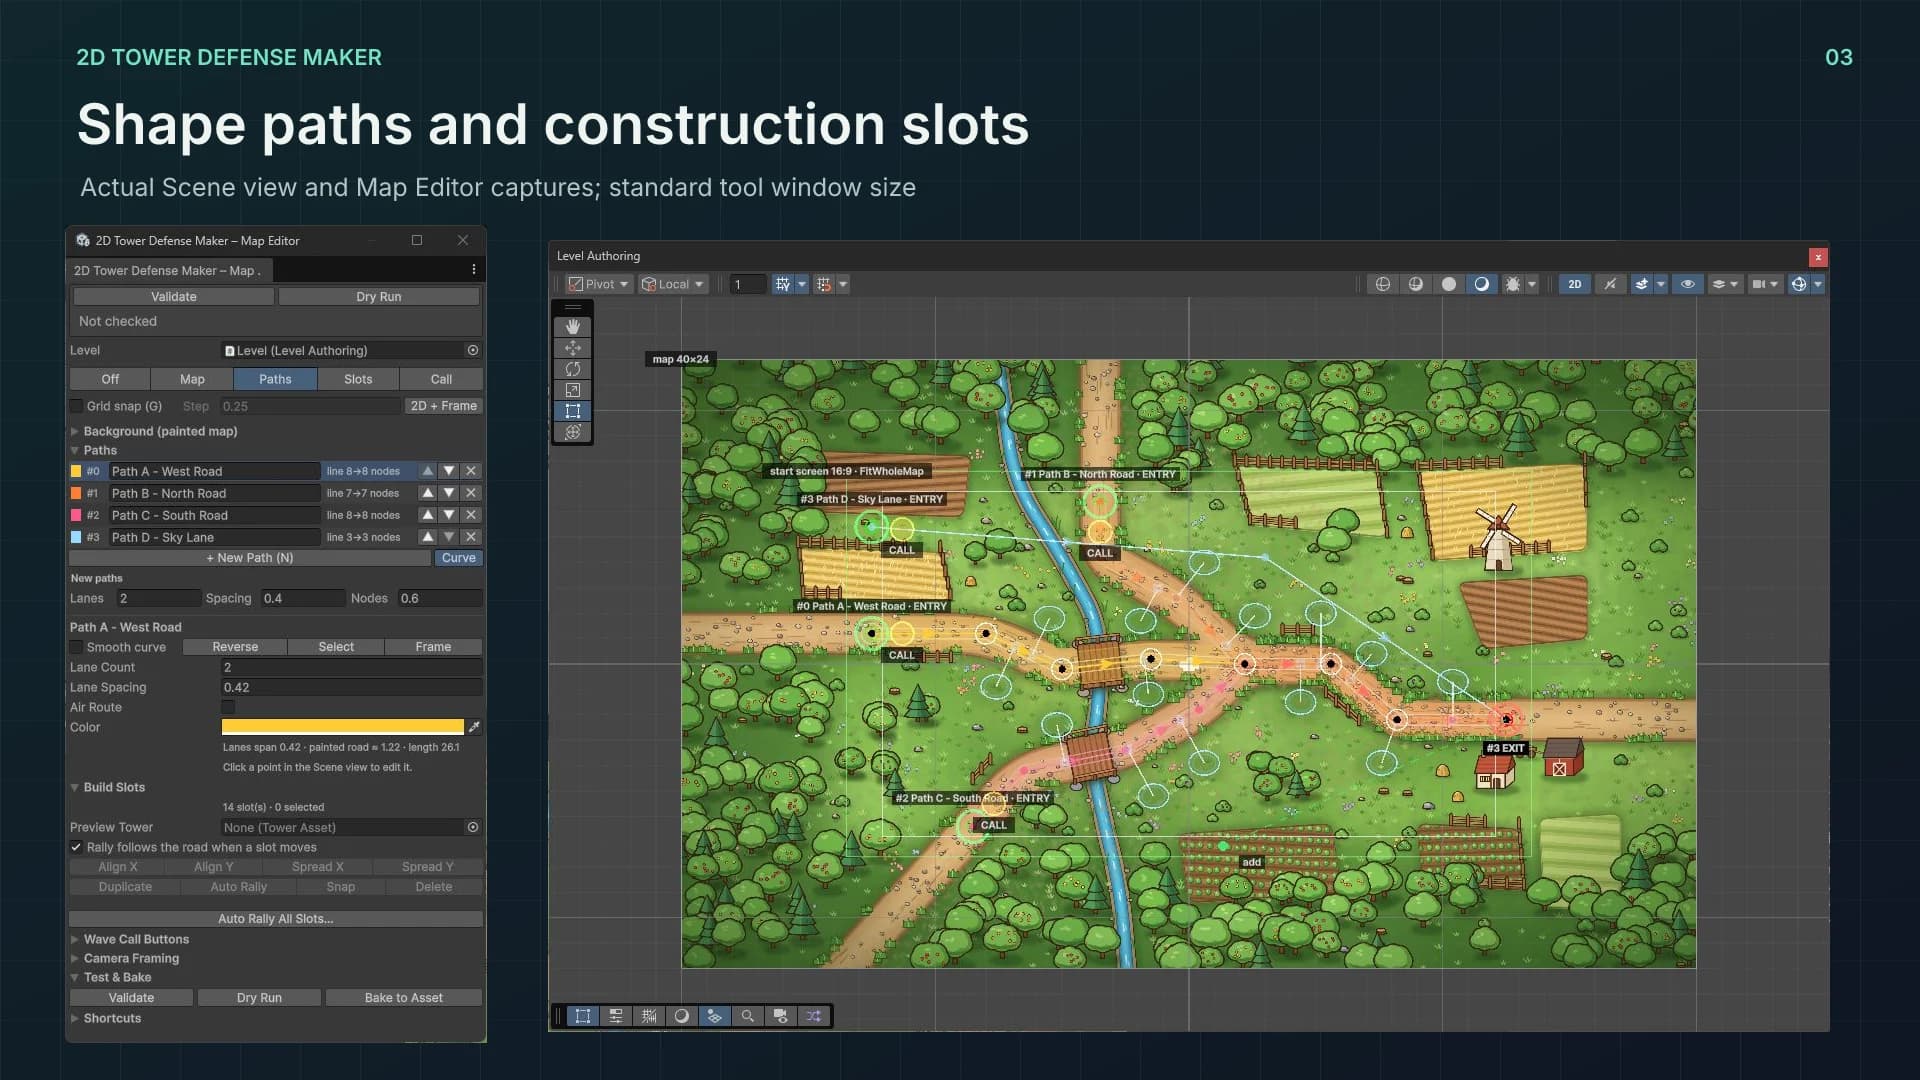Switch to the Call mode tab
This screenshot has width=1920, height=1080.
(441, 379)
